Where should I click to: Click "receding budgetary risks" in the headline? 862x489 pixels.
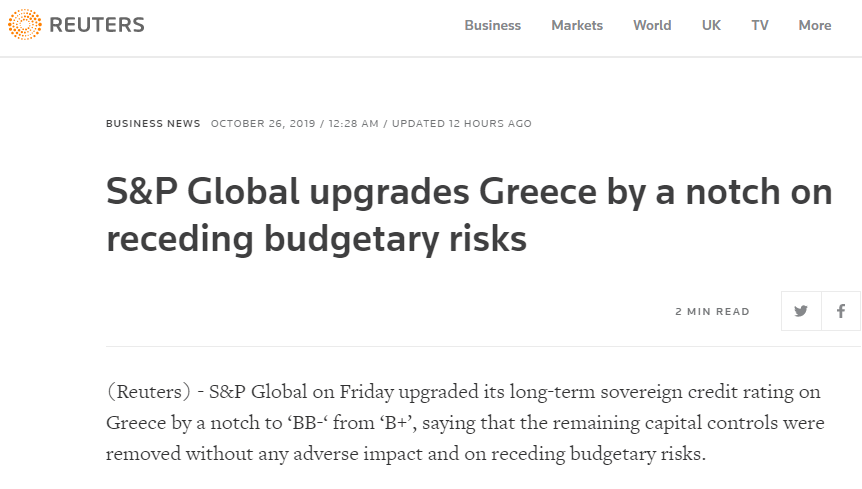coord(316,239)
